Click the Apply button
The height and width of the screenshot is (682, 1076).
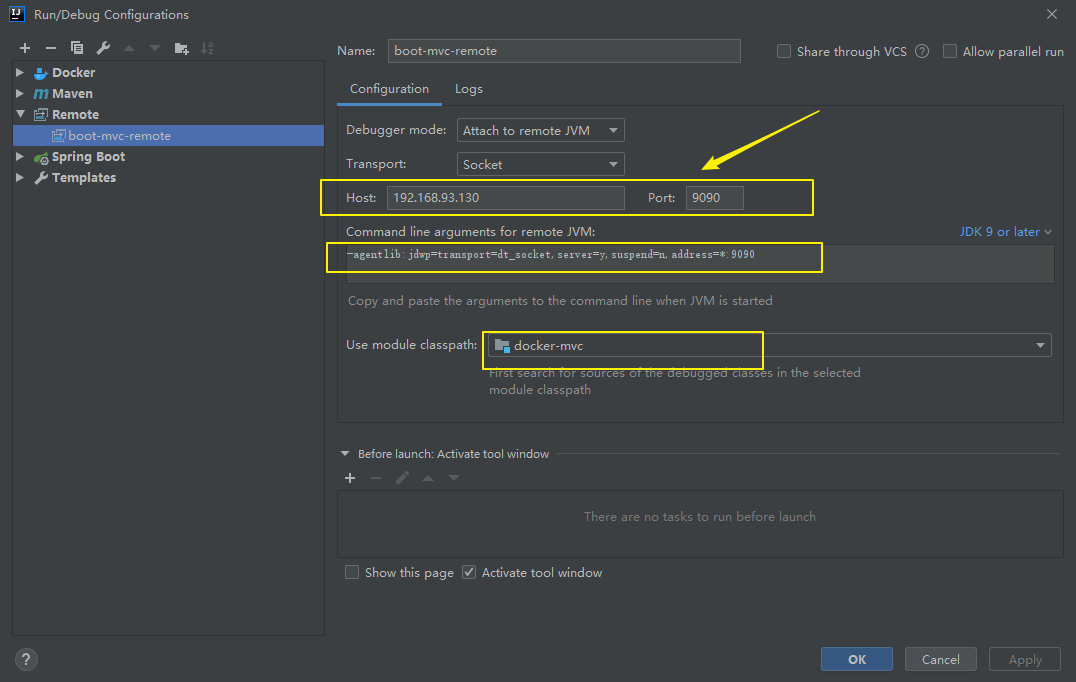pyautogui.click(x=1025, y=659)
